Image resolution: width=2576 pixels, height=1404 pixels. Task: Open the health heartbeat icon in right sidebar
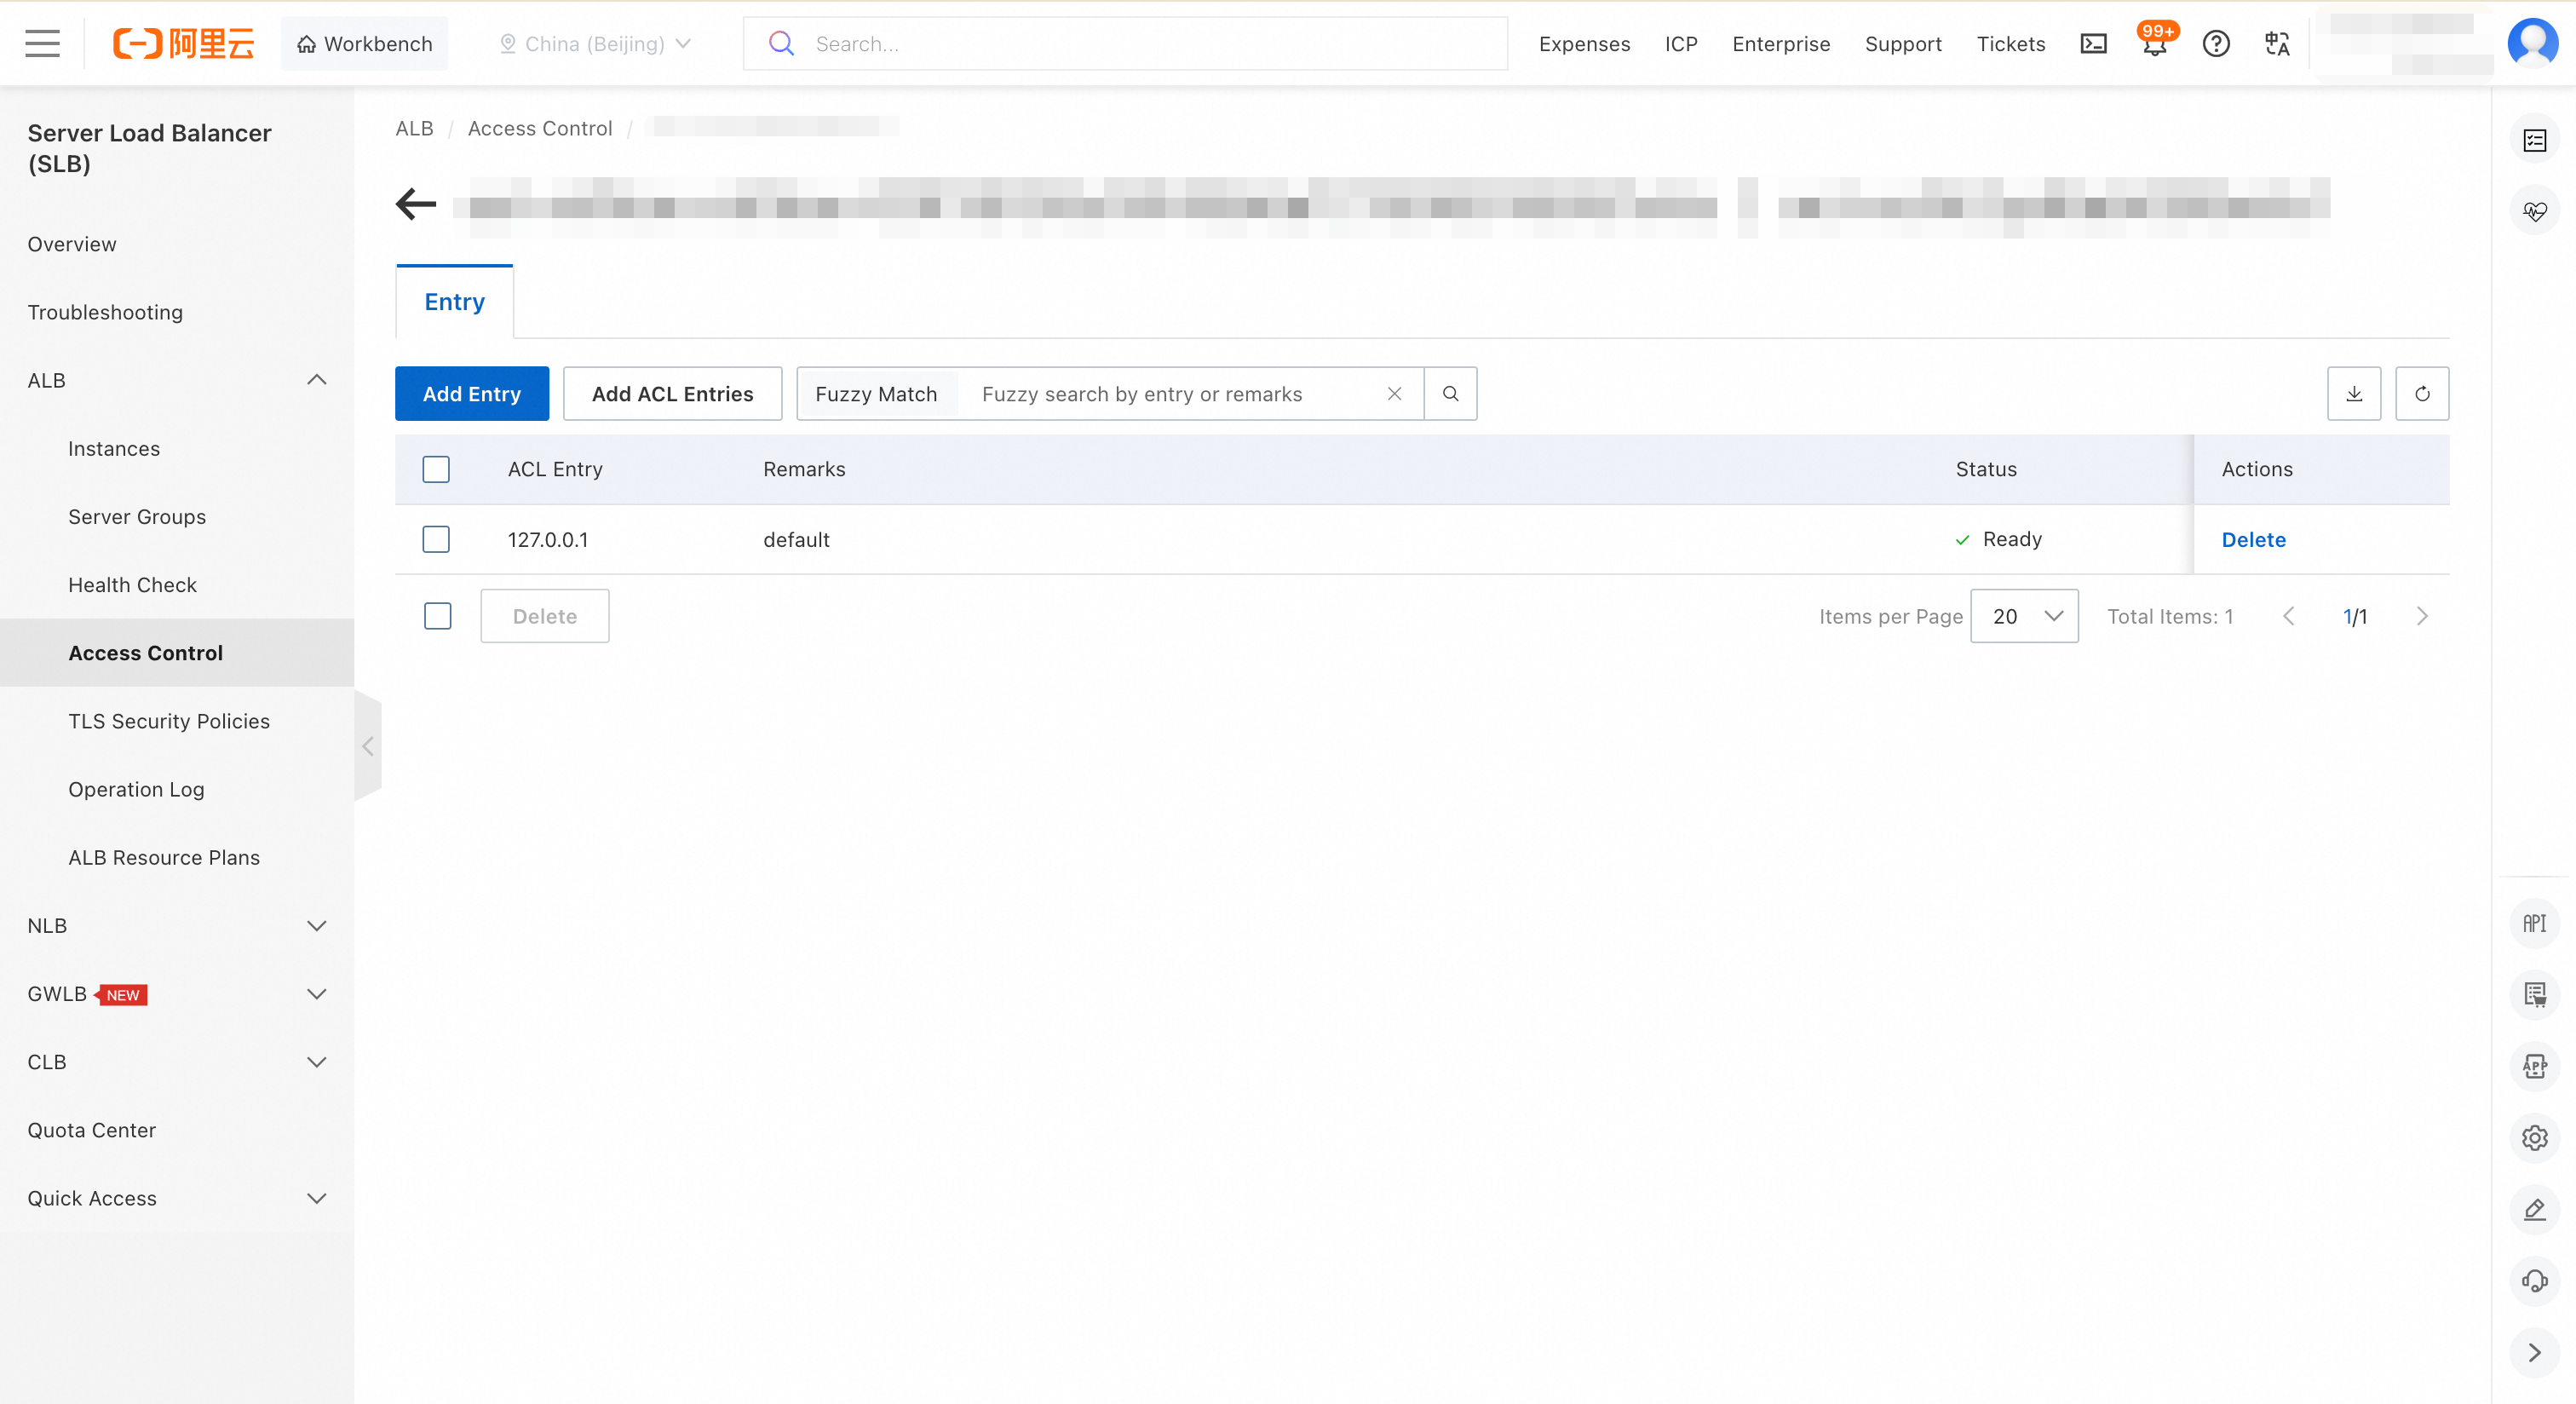click(x=2534, y=211)
